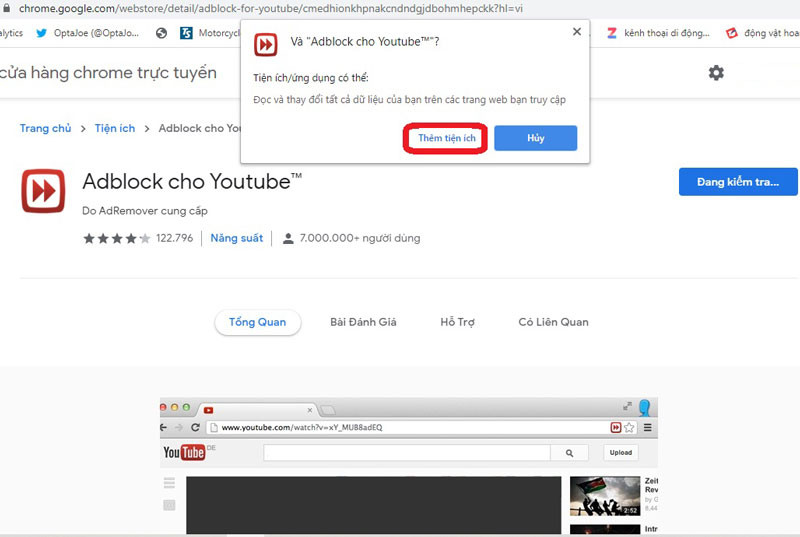Click the preview tab close X
Screen dimensions: 800x537
click(310, 410)
